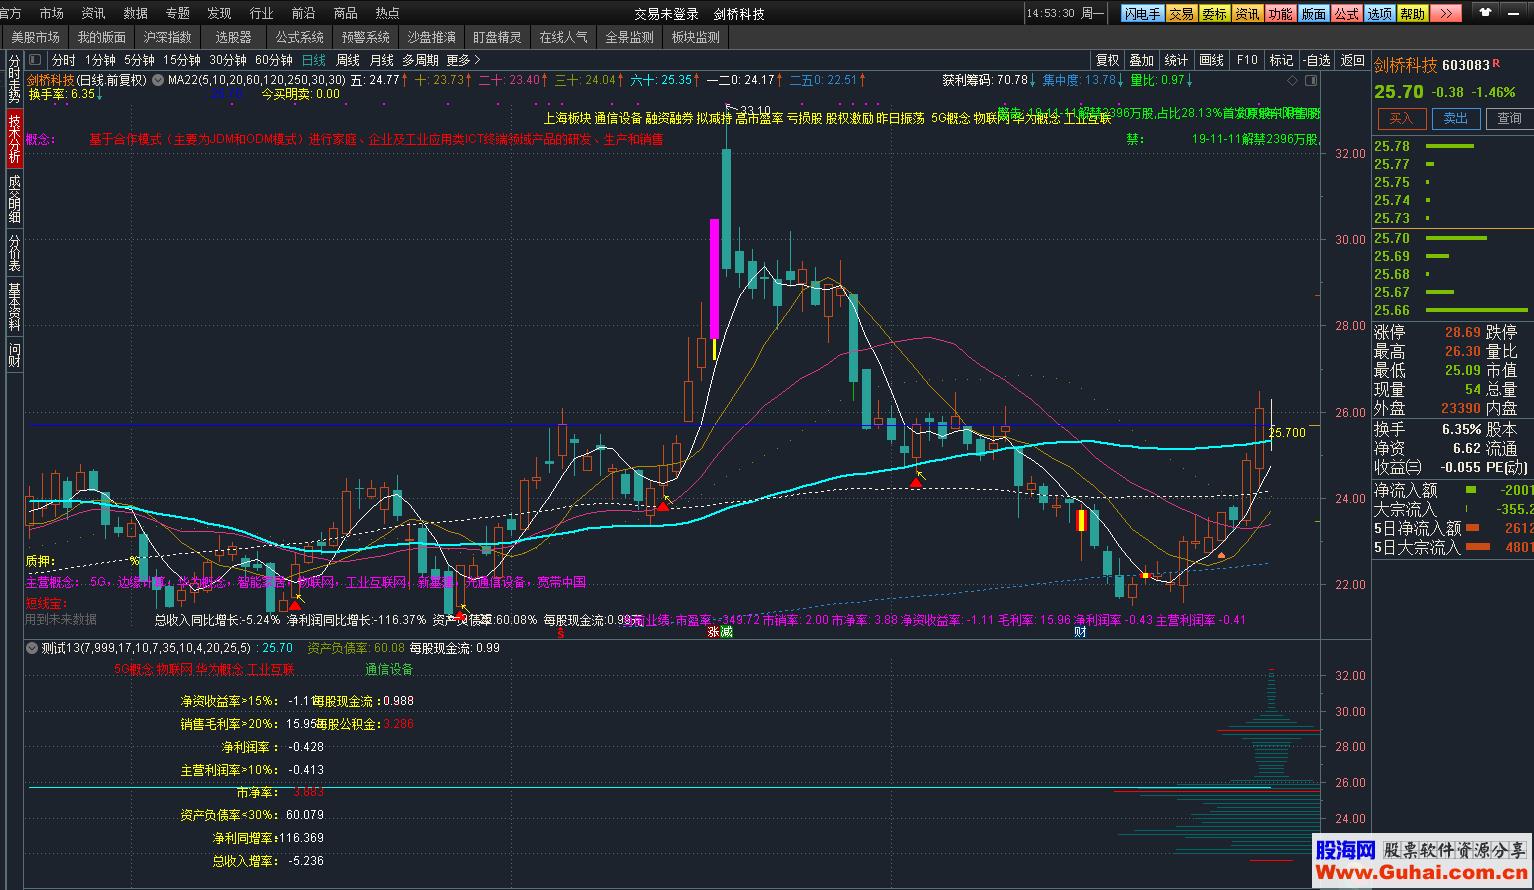Expand the 更多 > period options
This screenshot has width=1534, height=890.
pos(464,60)
